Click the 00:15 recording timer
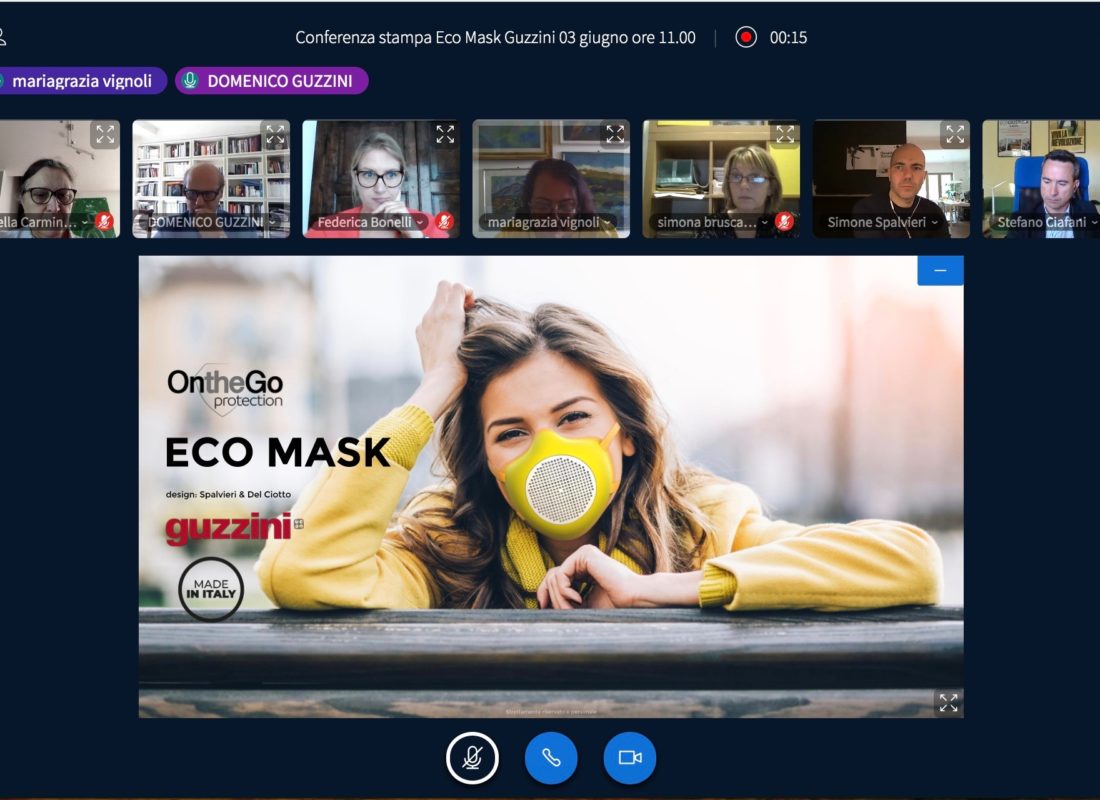Screen dimensions: 1100x800 point(789,37)
